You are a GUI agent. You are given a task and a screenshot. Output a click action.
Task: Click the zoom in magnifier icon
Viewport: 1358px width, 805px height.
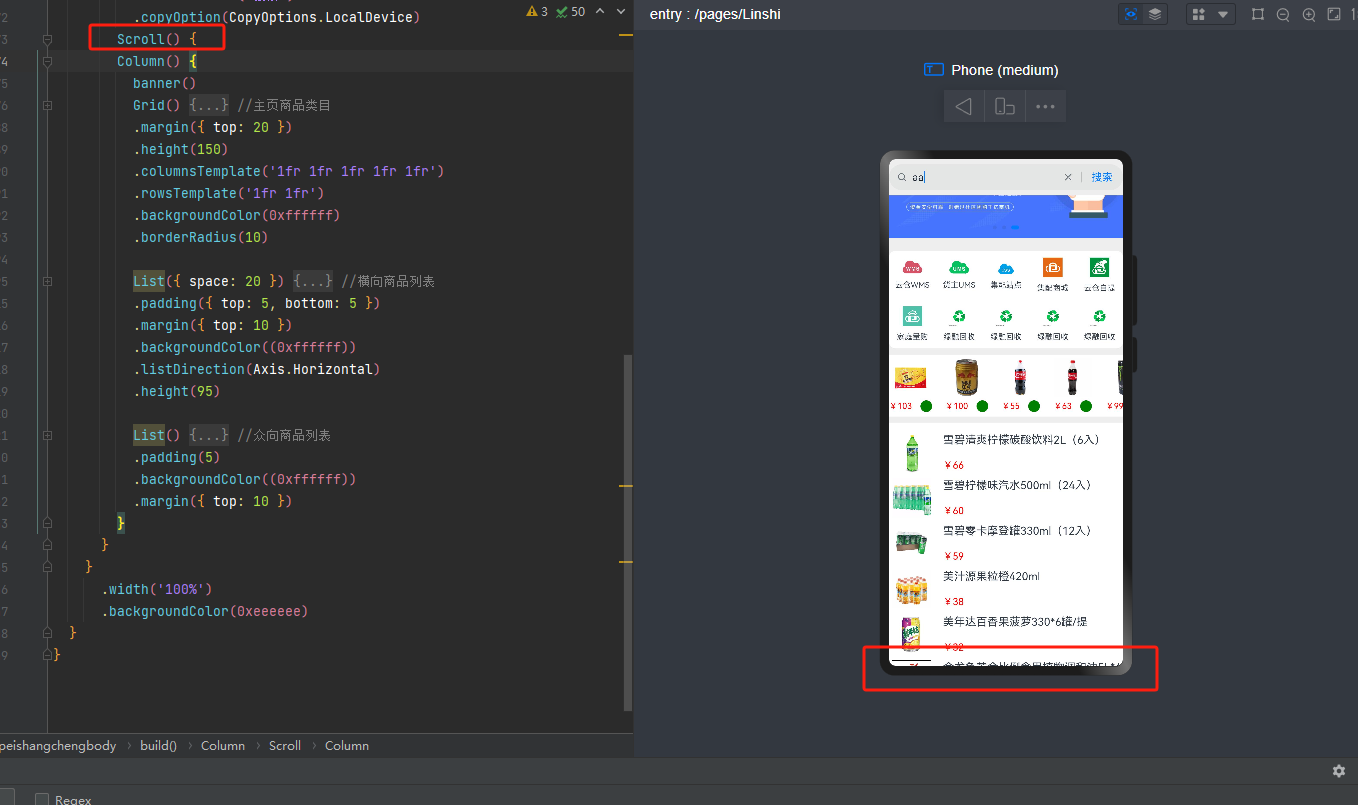[1308, 14]
